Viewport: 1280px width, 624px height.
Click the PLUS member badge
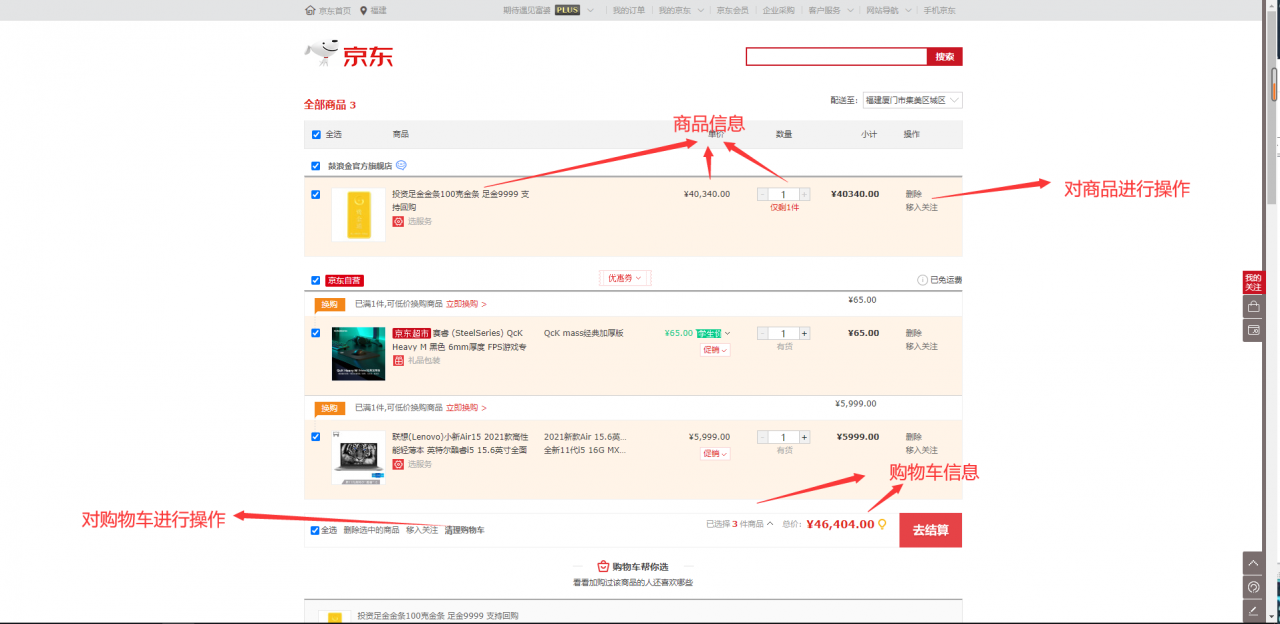click(x=567, y=10)
